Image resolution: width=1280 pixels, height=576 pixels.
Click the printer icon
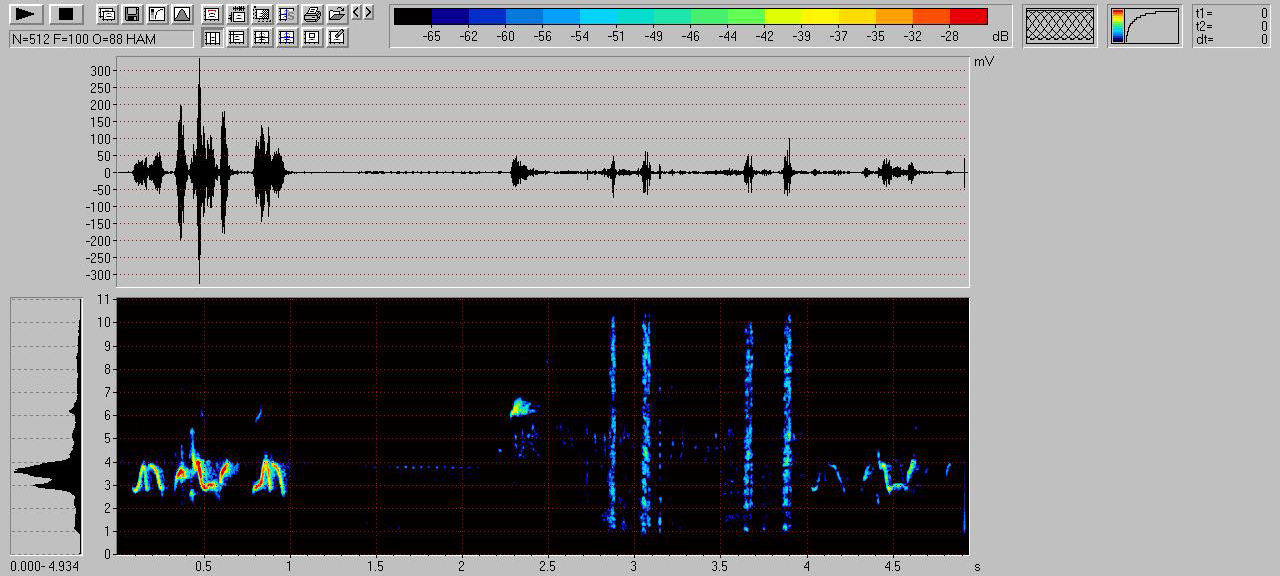tap(312, 14)
